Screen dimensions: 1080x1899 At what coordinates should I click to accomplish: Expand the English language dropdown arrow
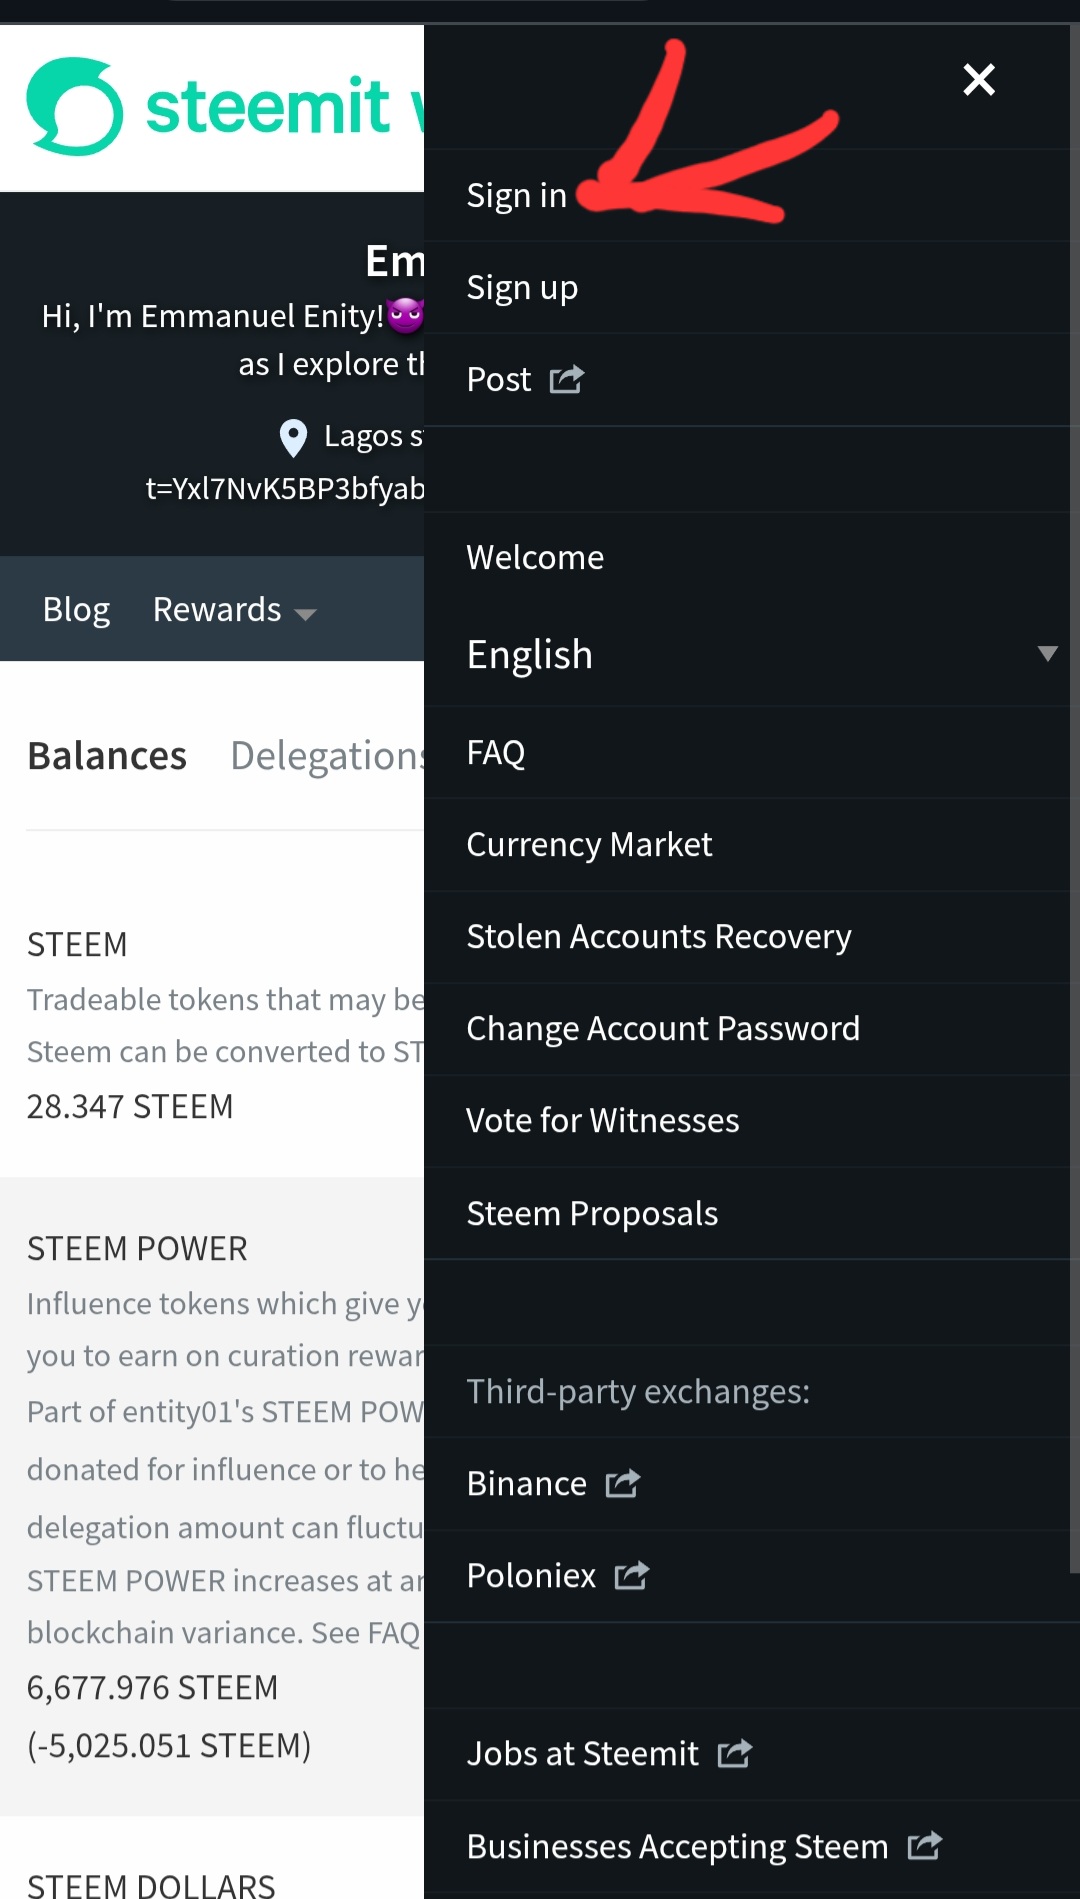pyautogui.click(x=1047, y=654)
